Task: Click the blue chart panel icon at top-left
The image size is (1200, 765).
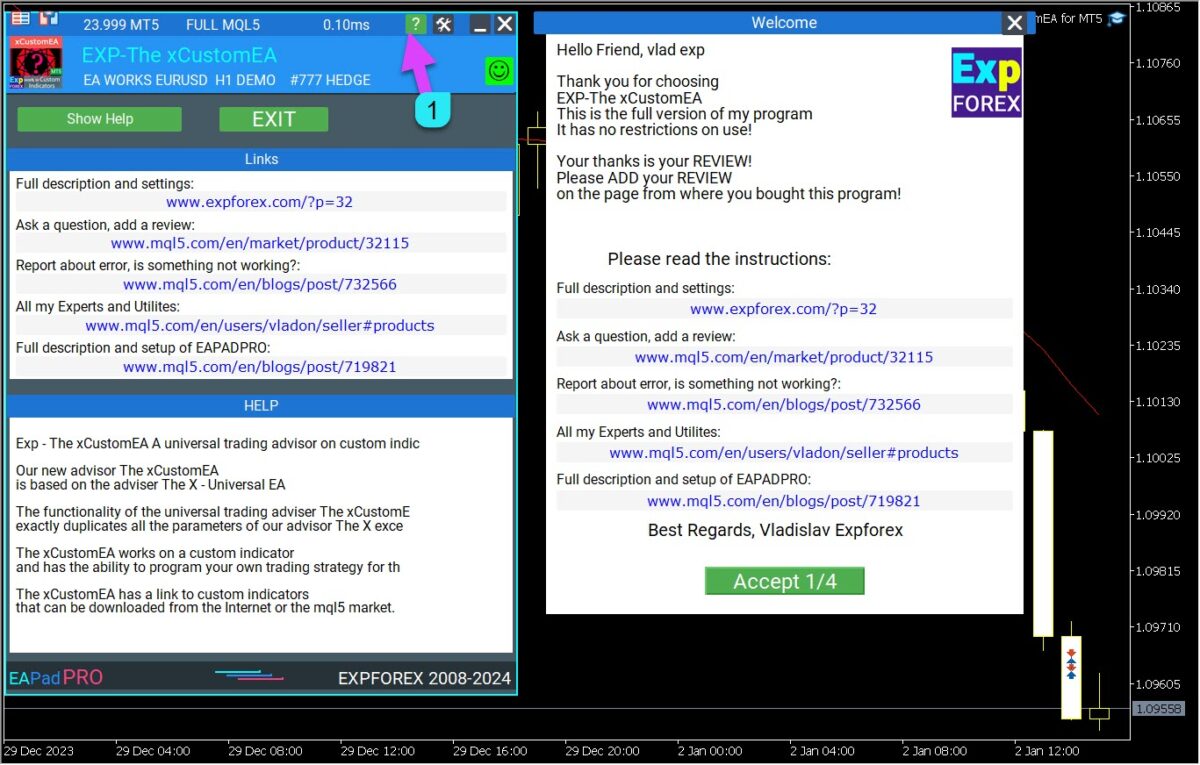Action: coord(48,17)
